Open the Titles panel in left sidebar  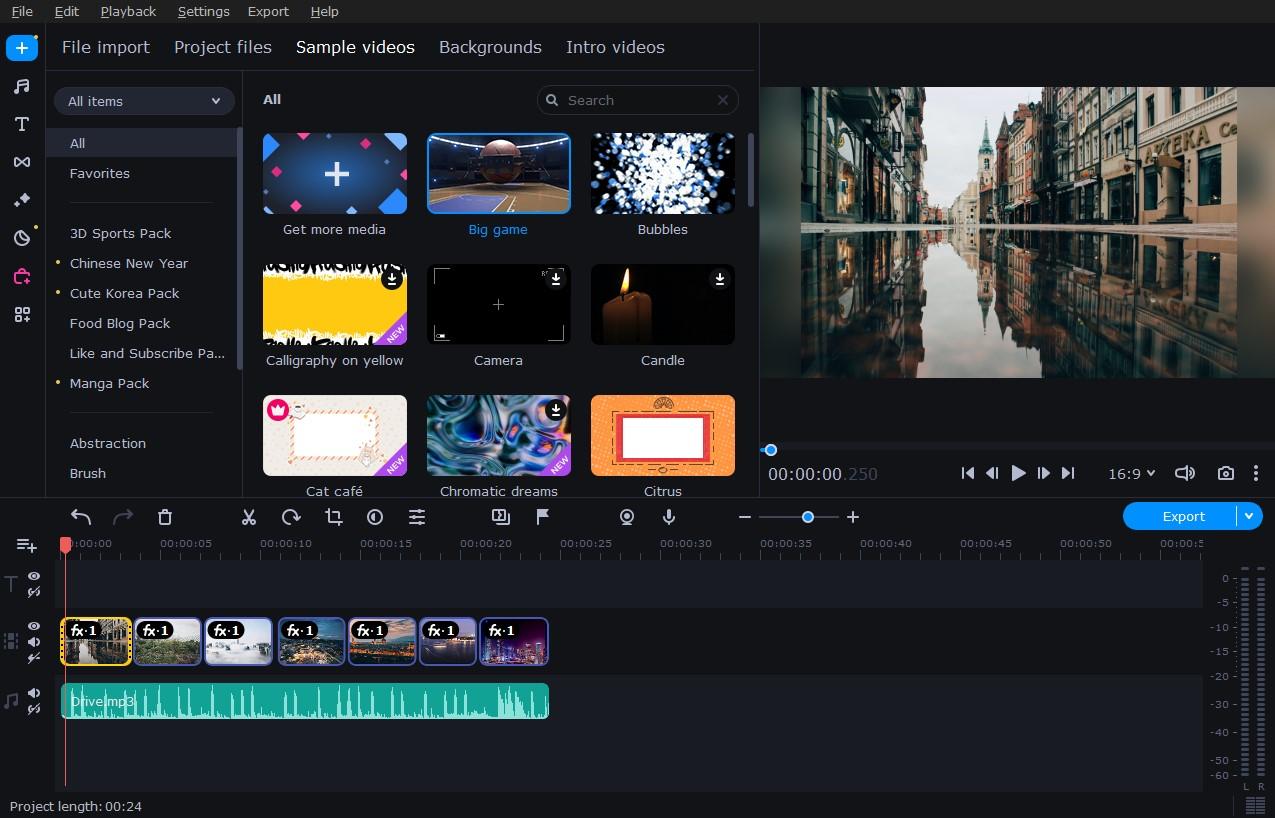click(x=21, y=124)
